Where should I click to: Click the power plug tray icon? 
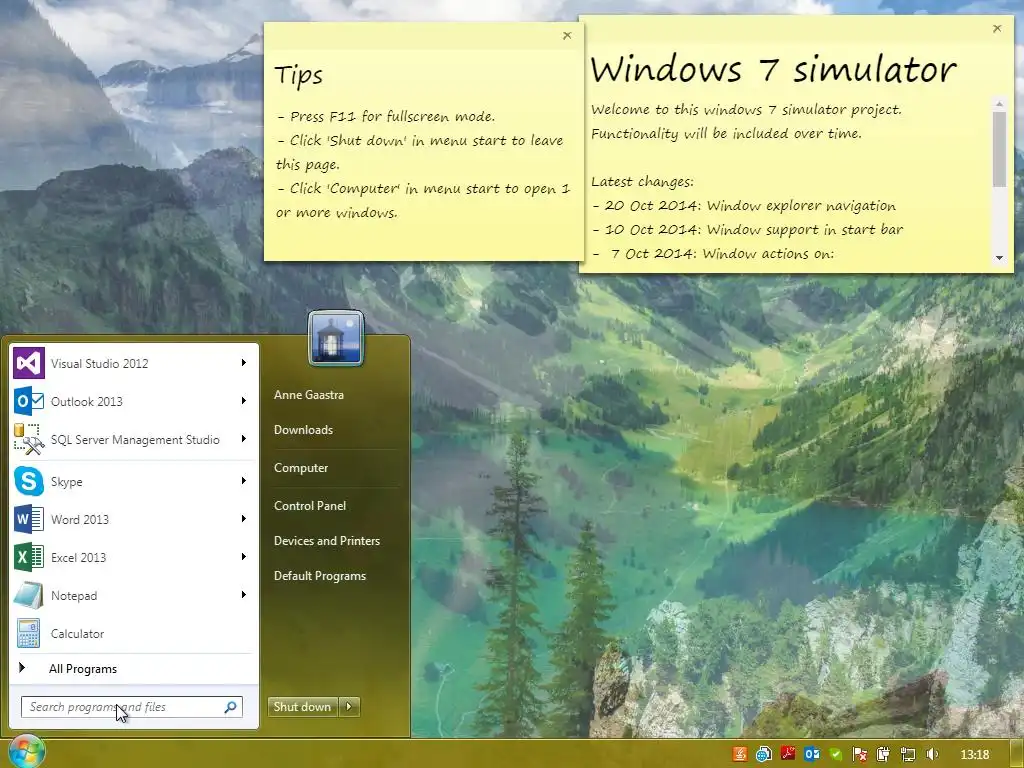[884, 754]
